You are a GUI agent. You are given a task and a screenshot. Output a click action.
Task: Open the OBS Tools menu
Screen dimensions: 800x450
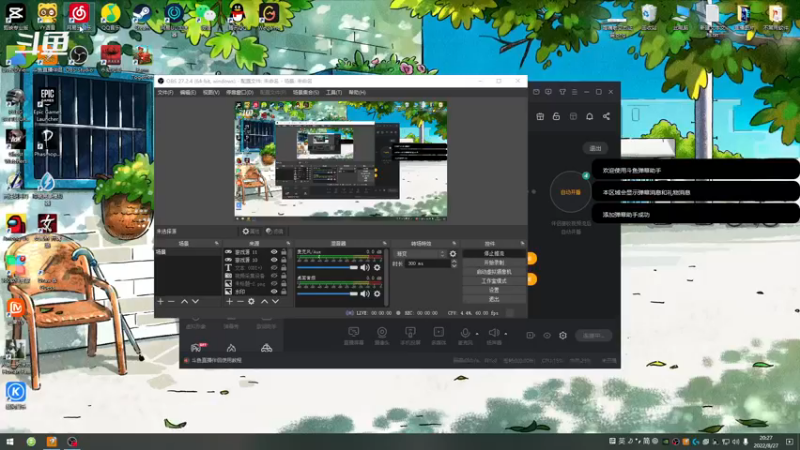point(334,92)
